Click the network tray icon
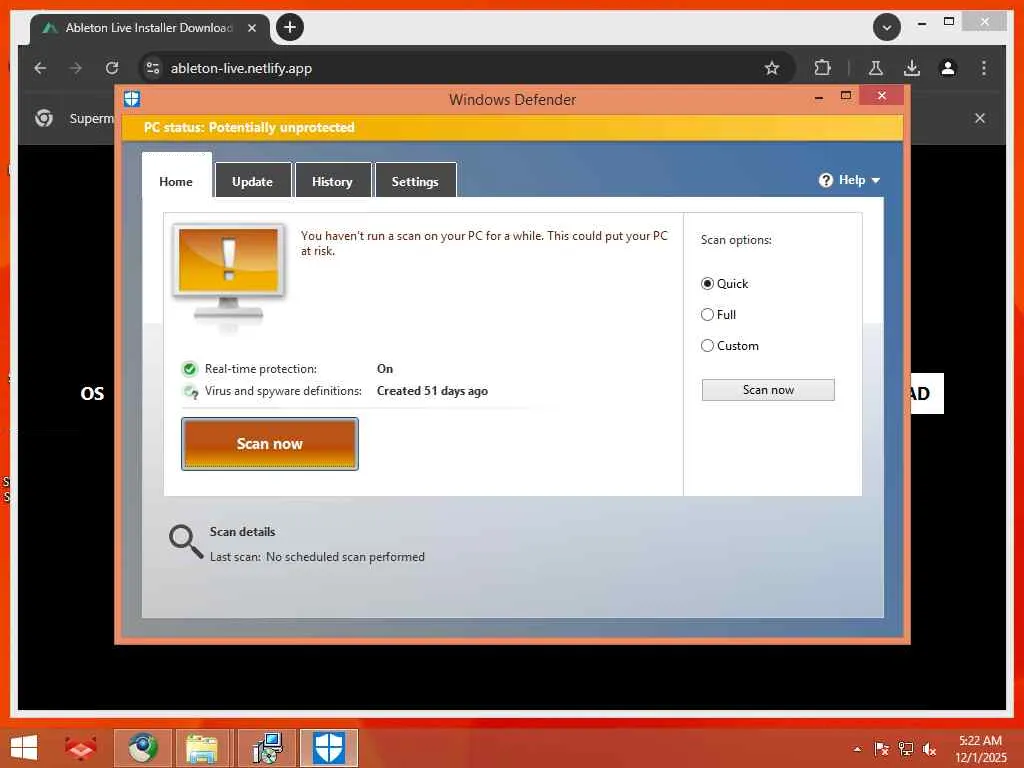1024x768 pixels. click(x=906, y=749)
